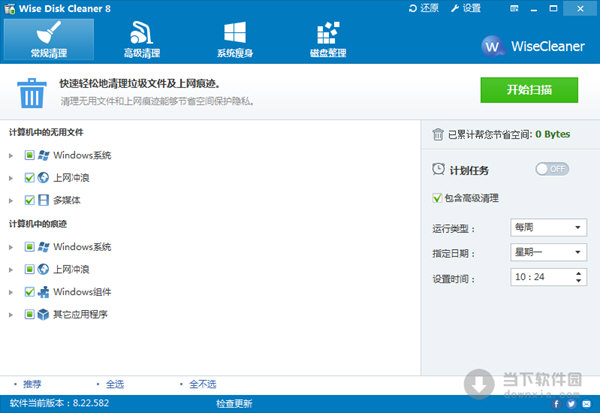The image size is (600, 413).
Task: Toggle the 其它应用程序 checkbox
Action: coord(29,314)
